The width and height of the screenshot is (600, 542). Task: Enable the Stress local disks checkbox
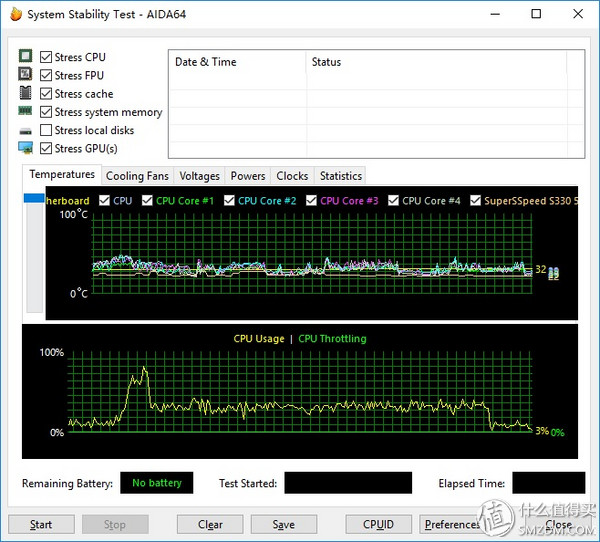46,130
